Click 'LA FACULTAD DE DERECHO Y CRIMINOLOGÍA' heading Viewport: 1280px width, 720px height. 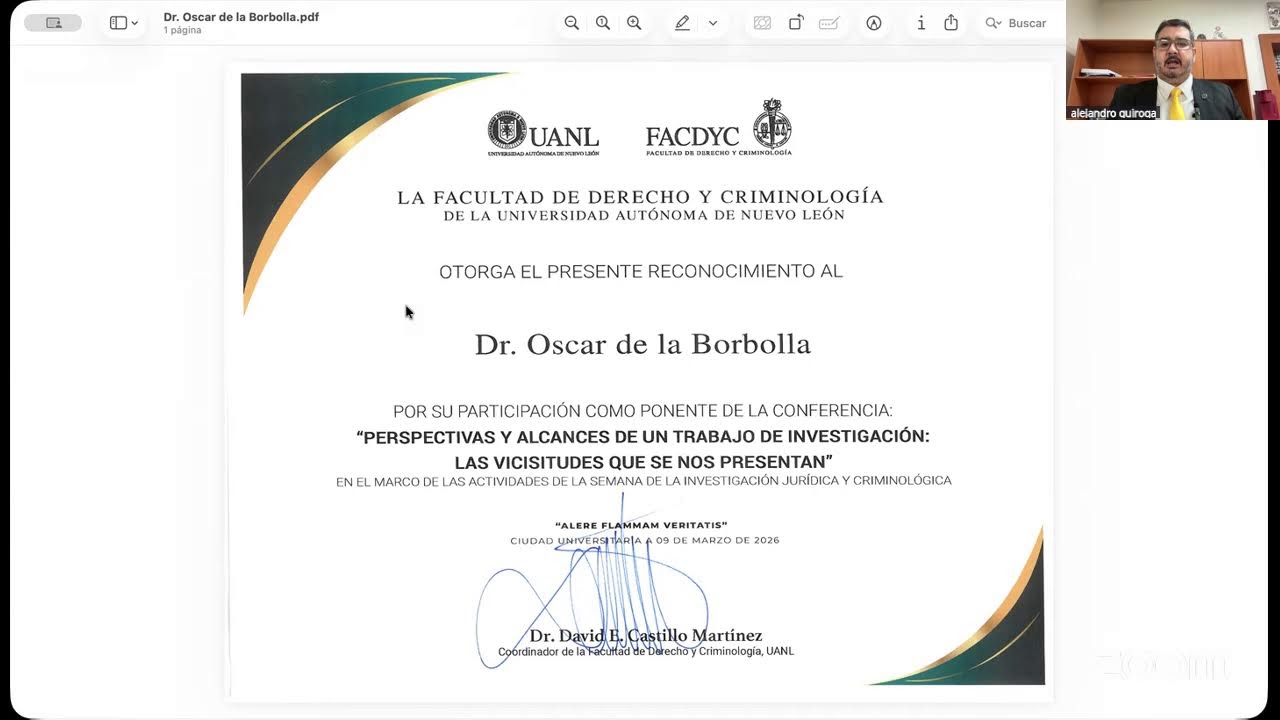640,197
